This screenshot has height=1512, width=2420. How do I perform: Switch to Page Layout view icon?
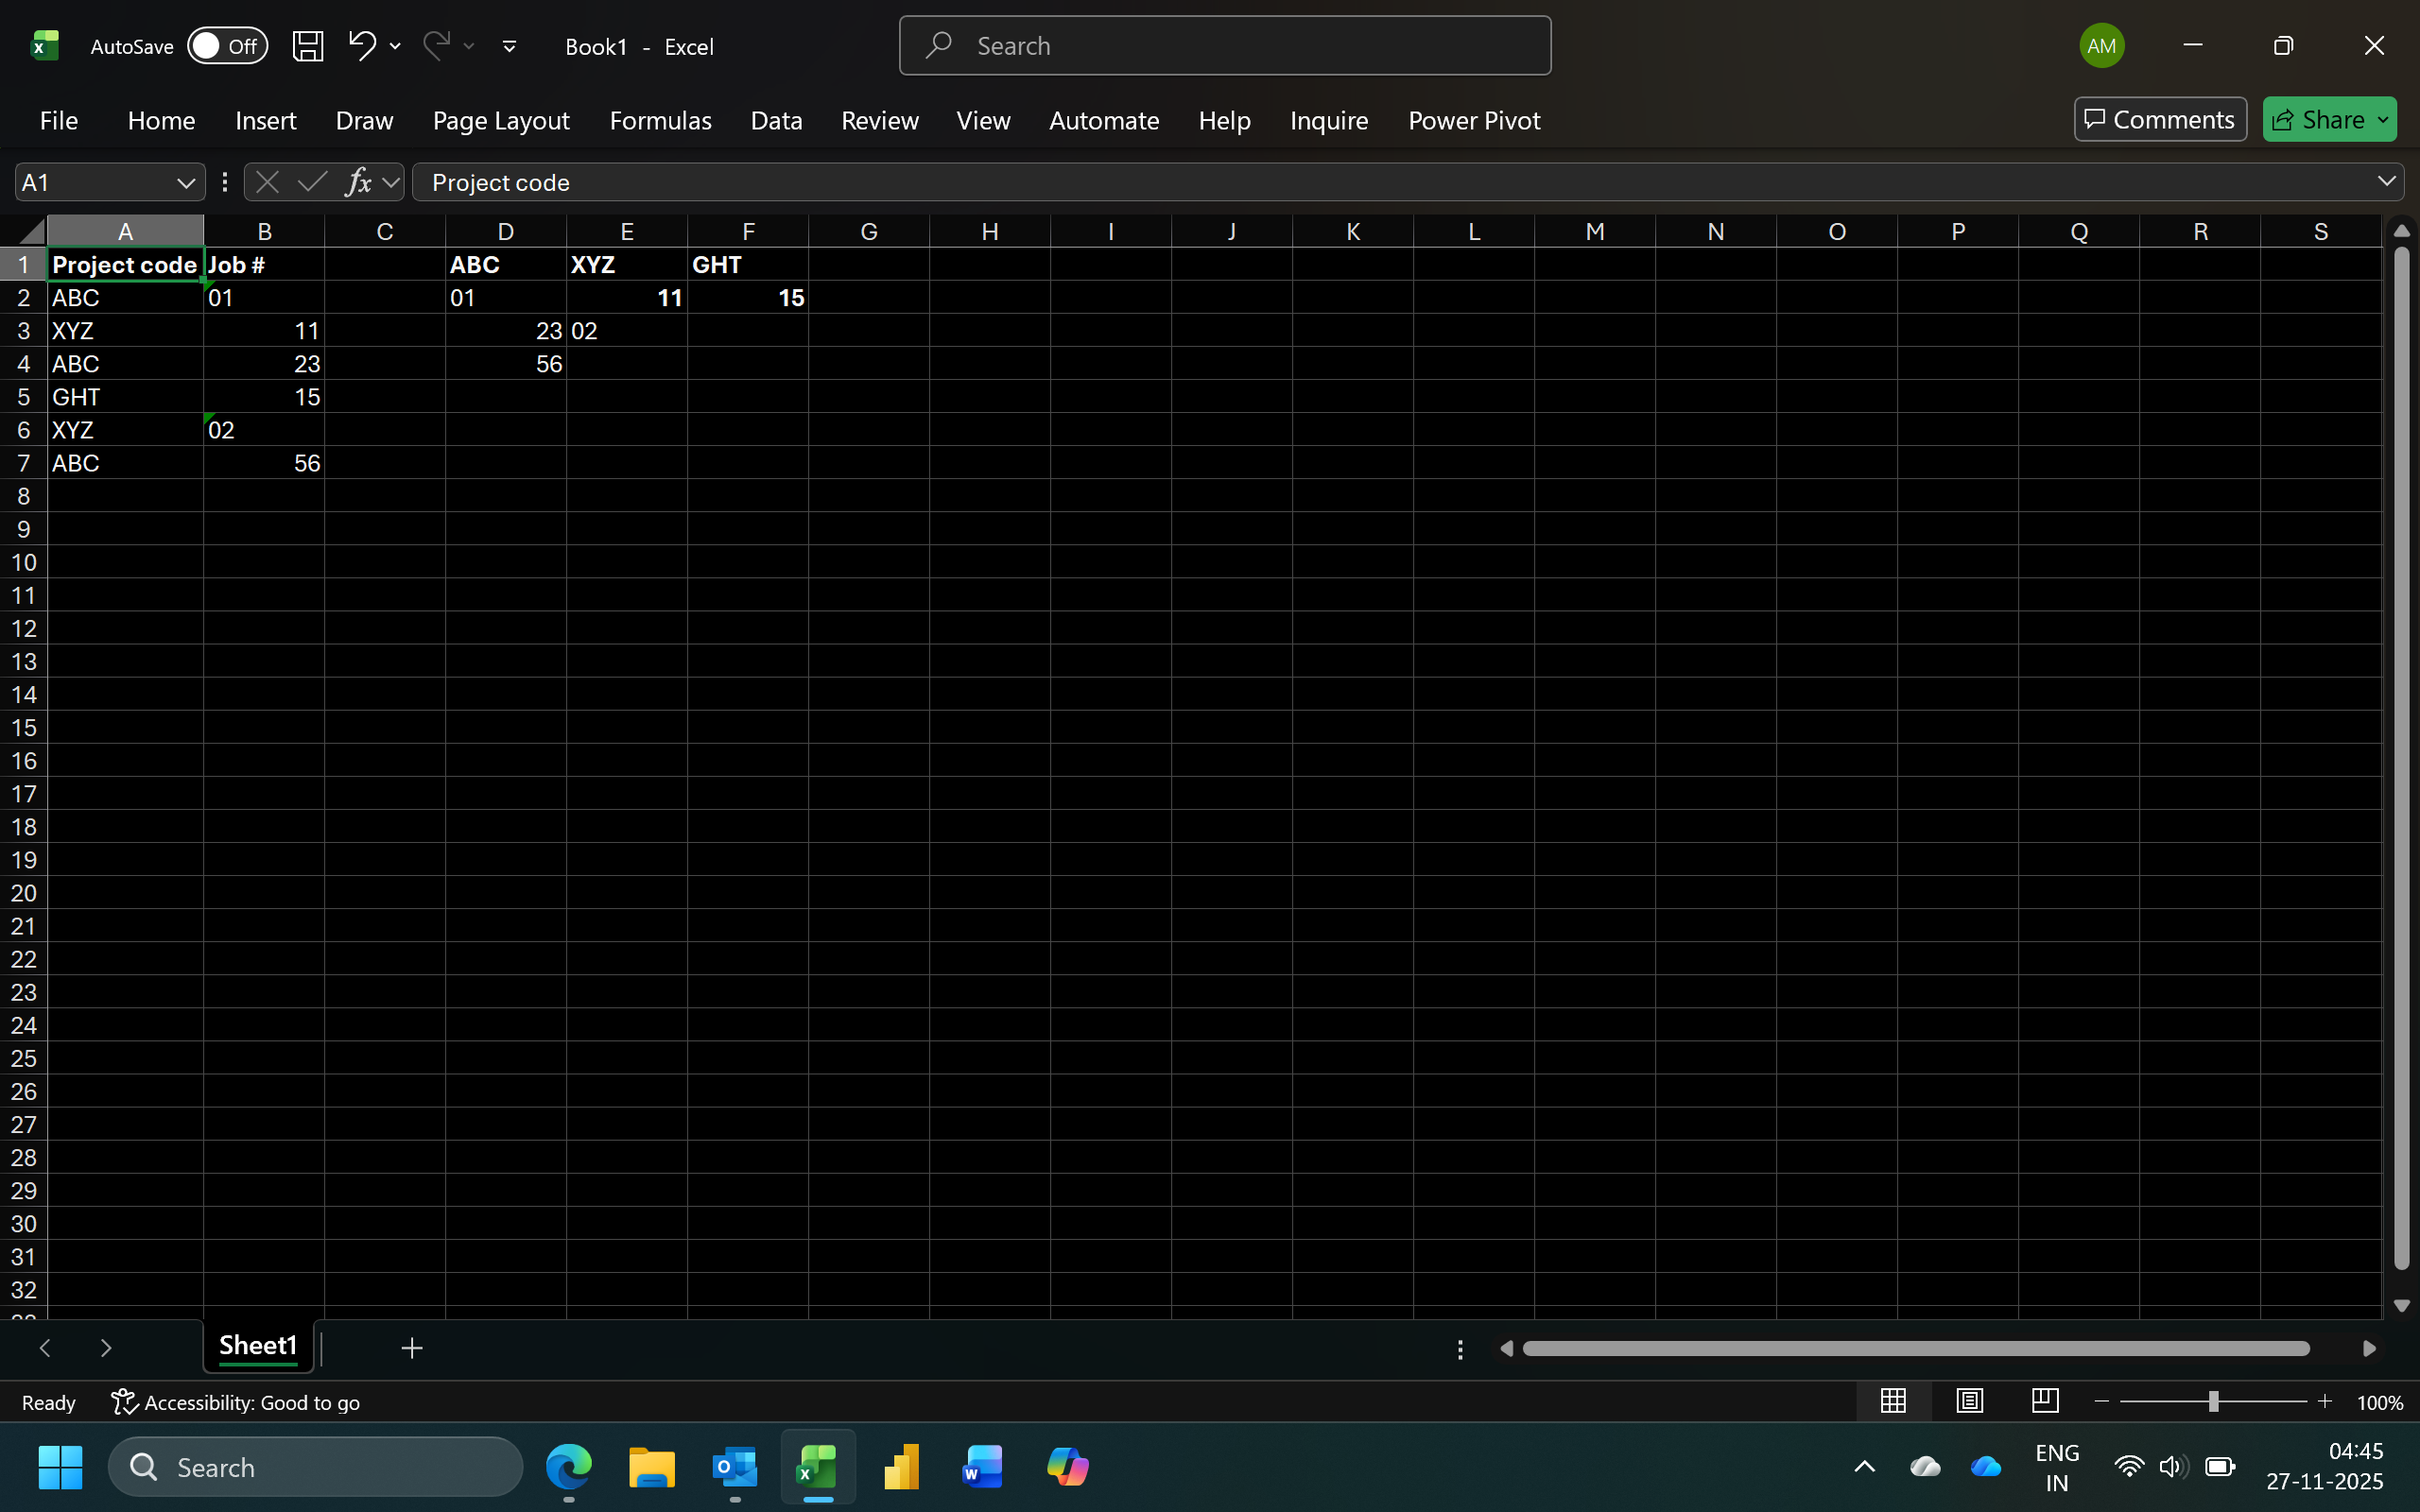point(1969,1401)
